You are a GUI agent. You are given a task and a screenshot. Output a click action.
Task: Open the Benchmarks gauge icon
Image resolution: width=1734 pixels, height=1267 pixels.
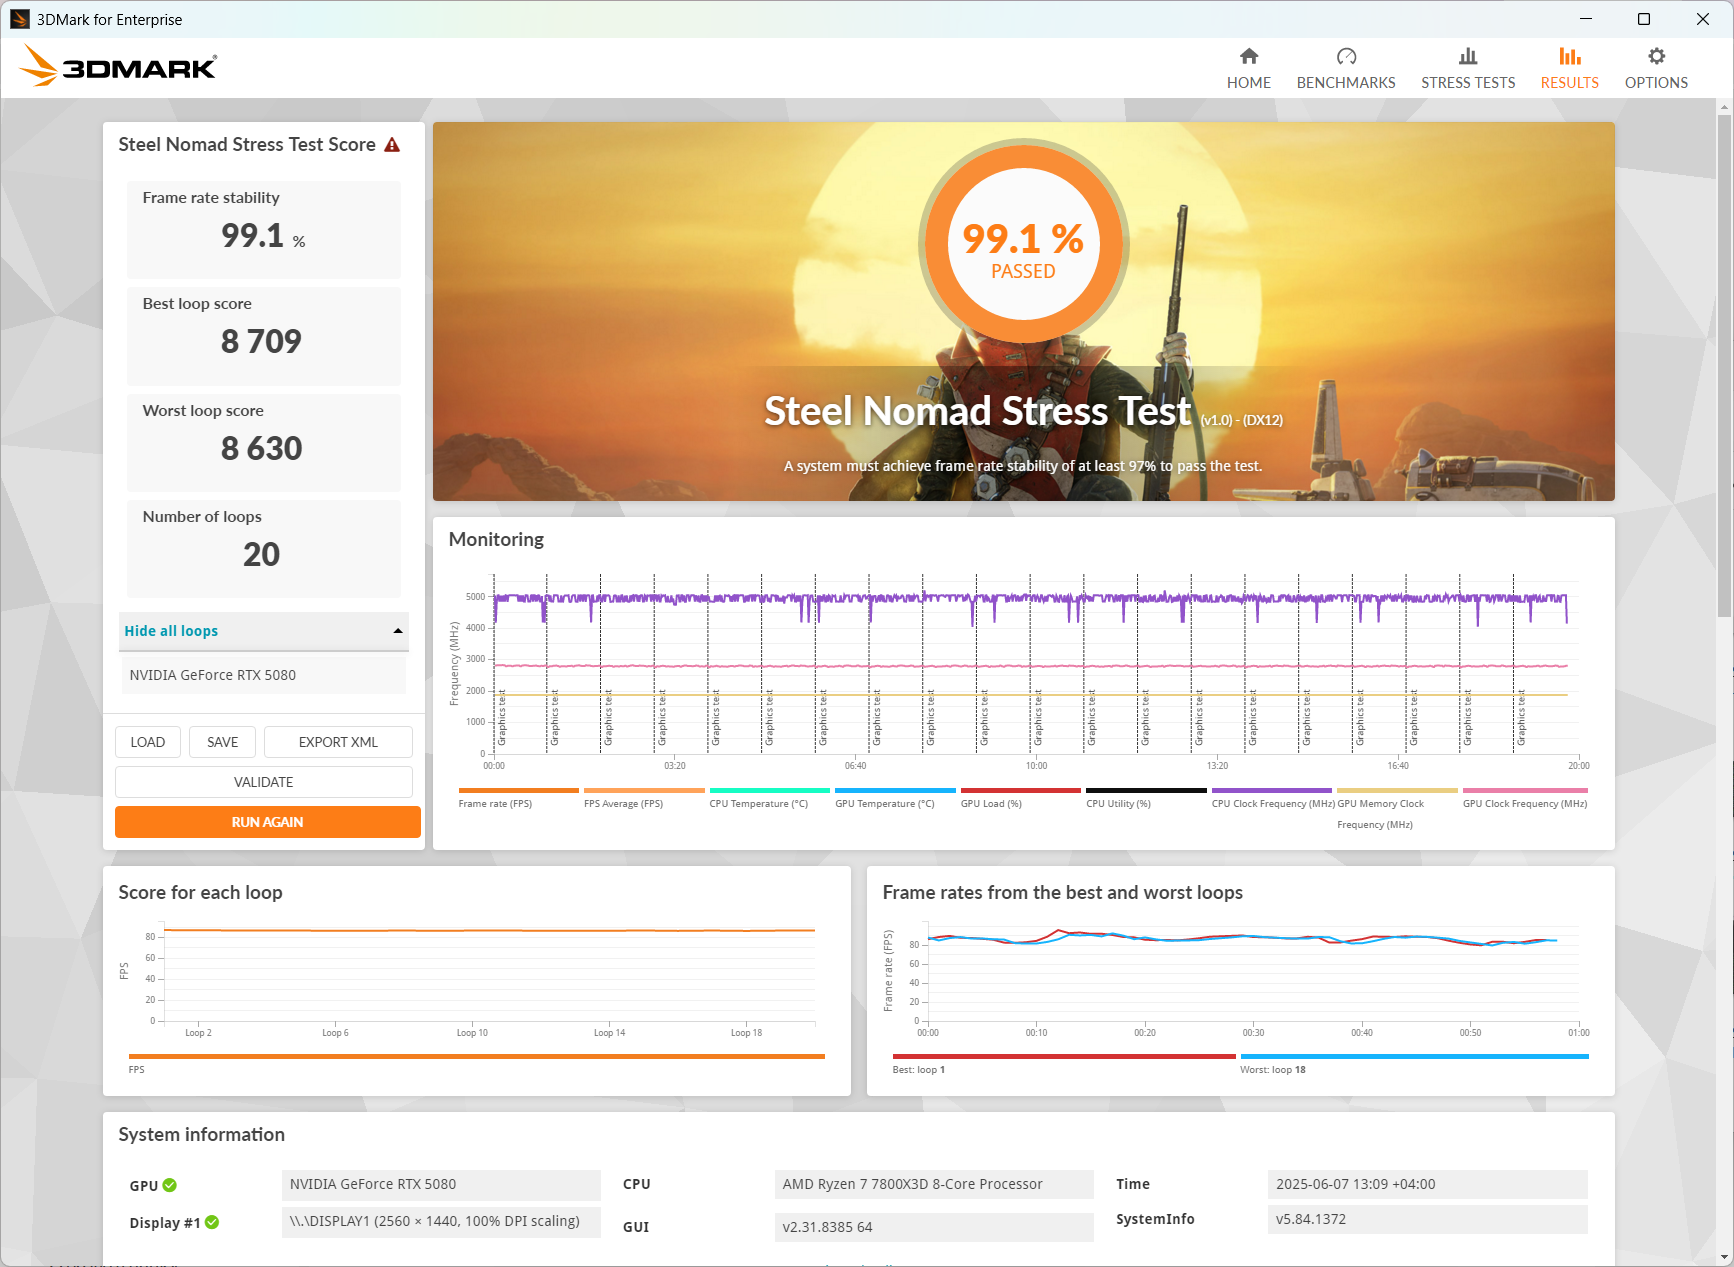[x=1346, y=56]
